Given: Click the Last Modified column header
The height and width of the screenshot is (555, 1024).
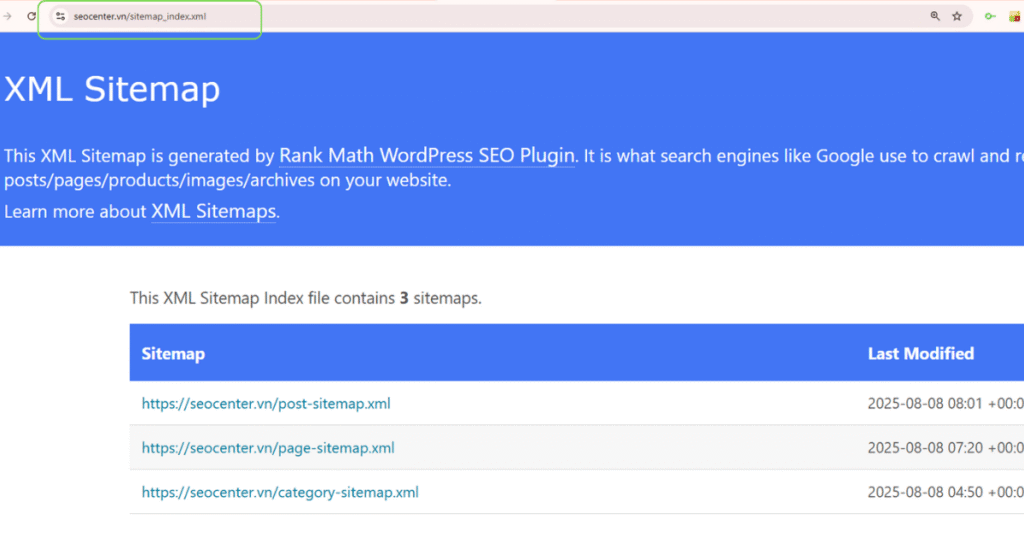Looking at the screenshot, I should 920,354.
